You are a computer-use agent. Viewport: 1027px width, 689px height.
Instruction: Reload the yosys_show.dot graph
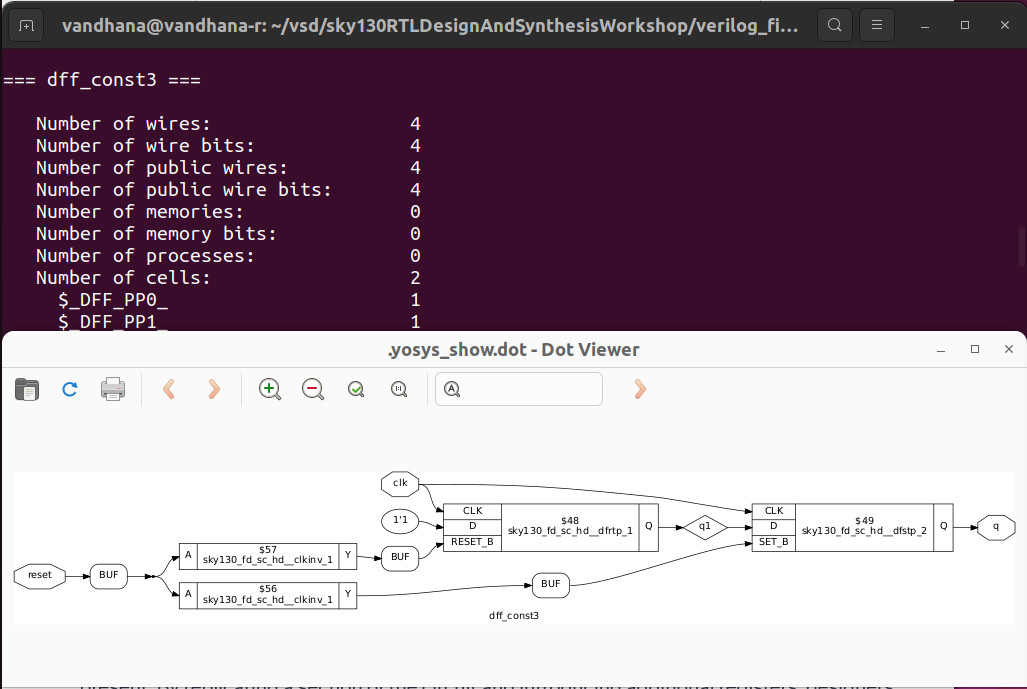(69, 389)
